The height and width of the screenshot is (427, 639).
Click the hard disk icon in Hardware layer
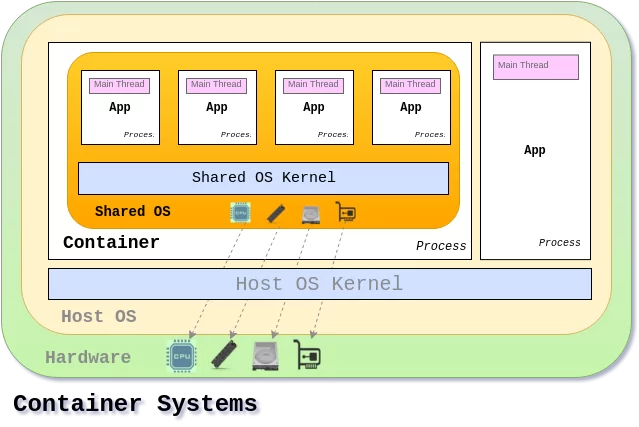coord(265,356)
